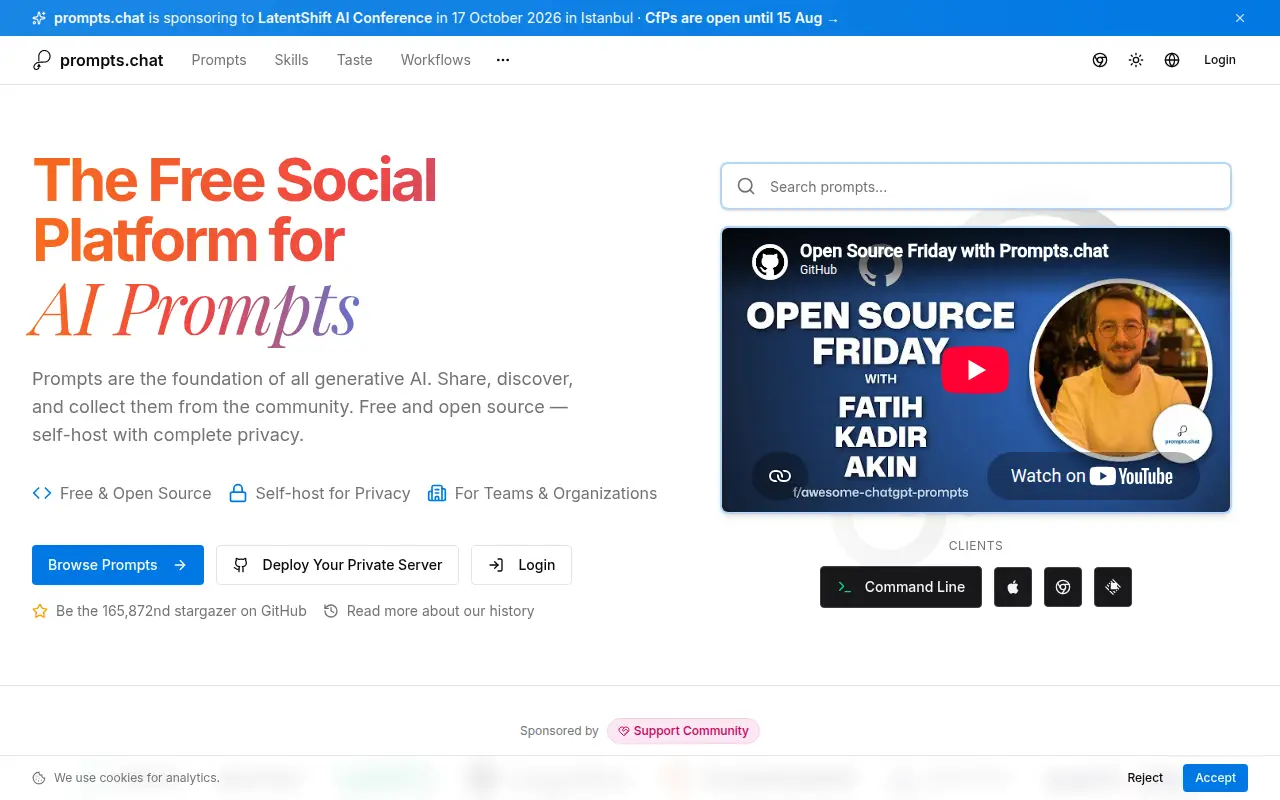Open the Skills nav item
This screenshot has width=1280, height=800.
coord(292,60)
